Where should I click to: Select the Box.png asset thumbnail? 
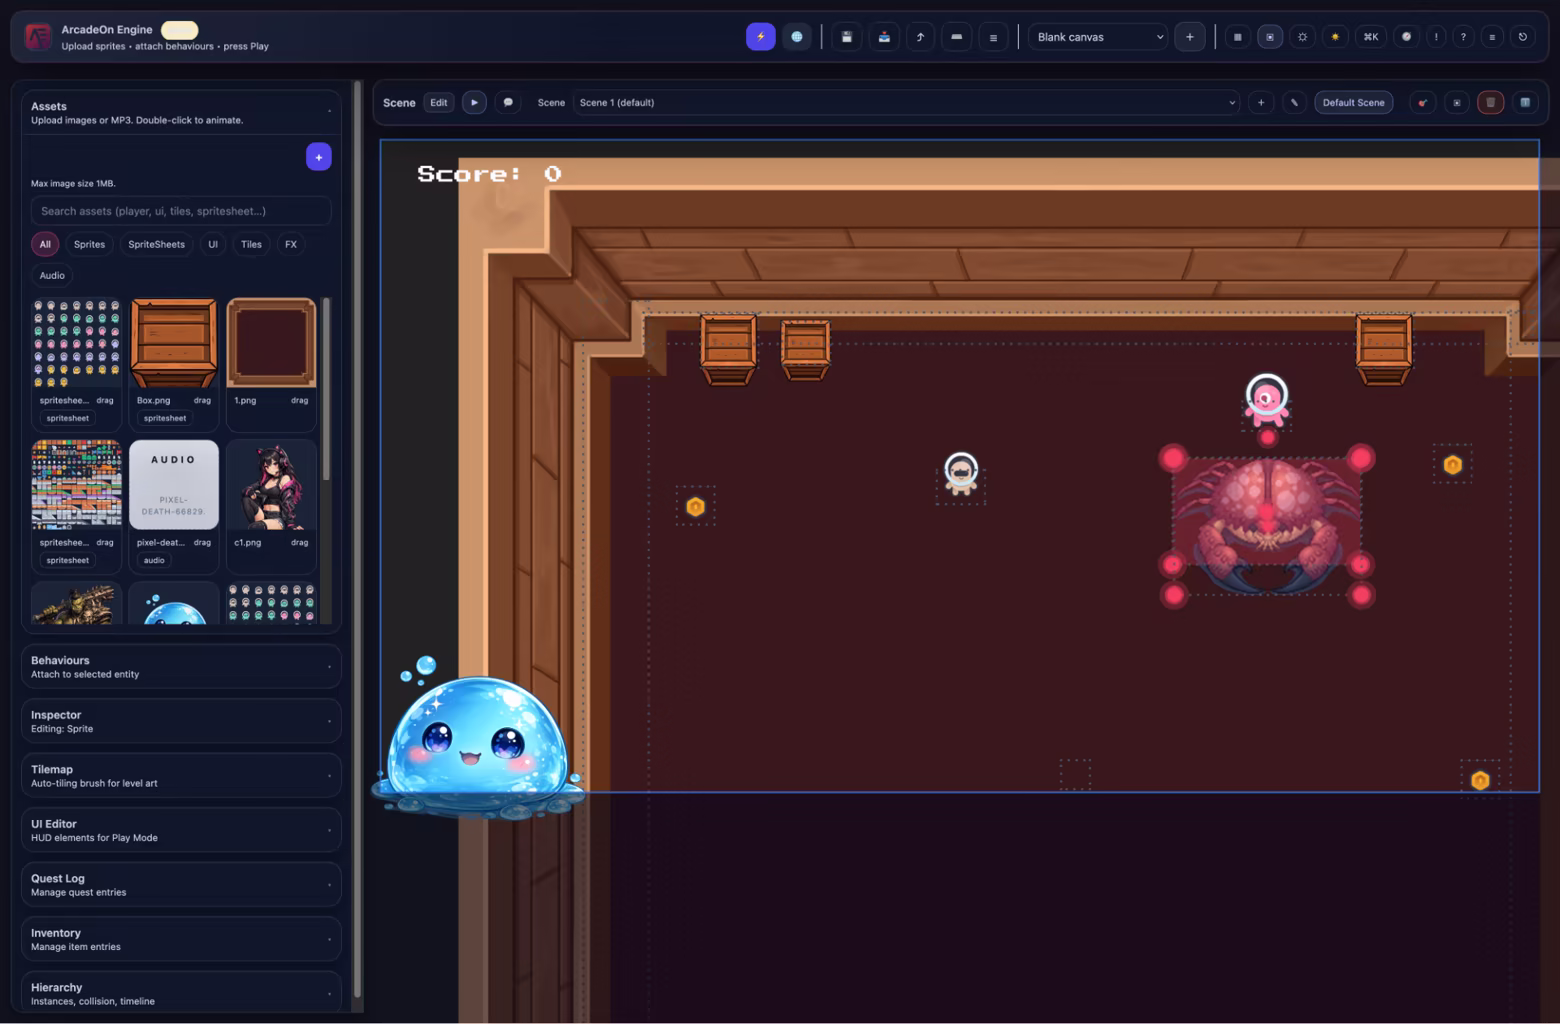tap(174, 343)
